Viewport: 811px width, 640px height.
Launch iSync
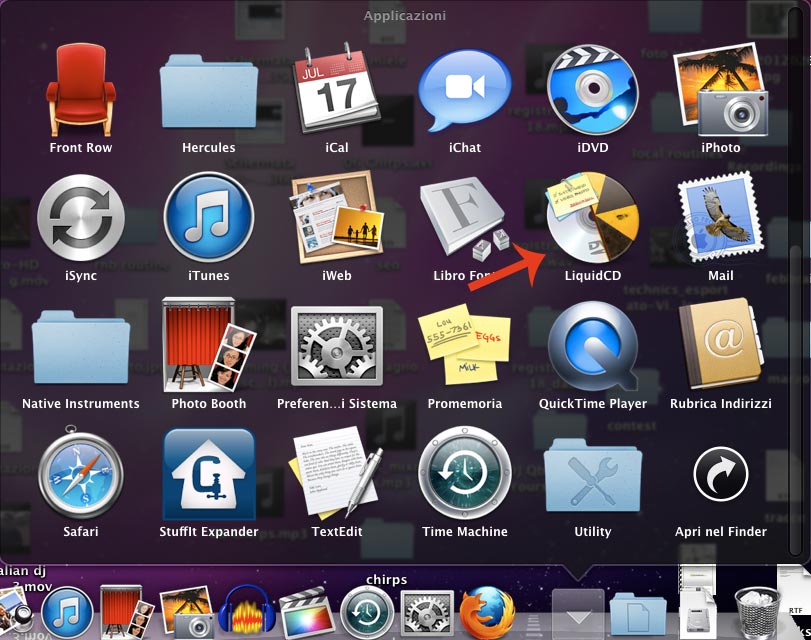point(81,218)
